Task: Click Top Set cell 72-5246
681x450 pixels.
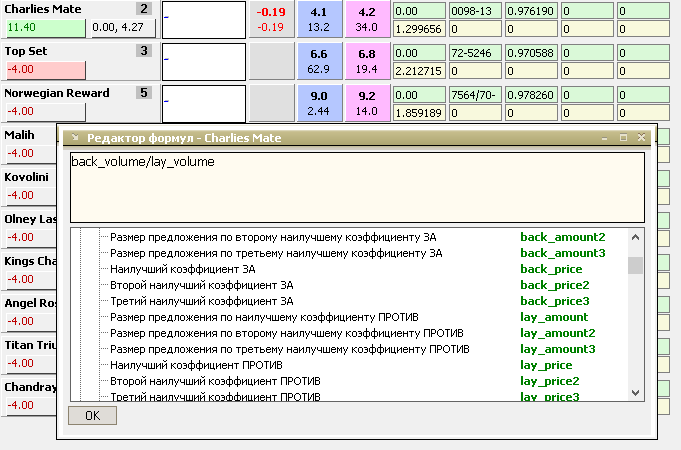Action: (475, 53)
